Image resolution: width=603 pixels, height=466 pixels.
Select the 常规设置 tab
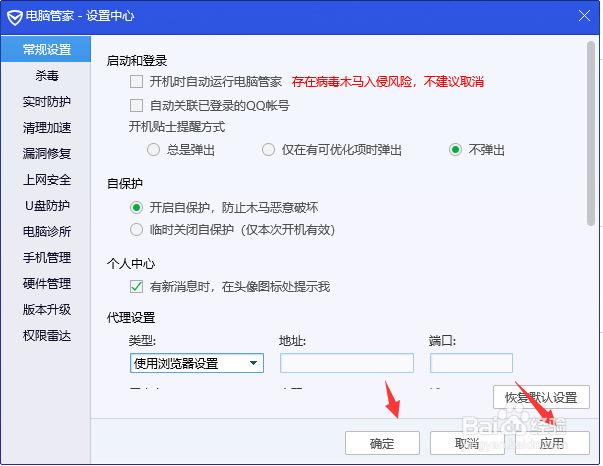pyautogui.click(x=46, y=49)
